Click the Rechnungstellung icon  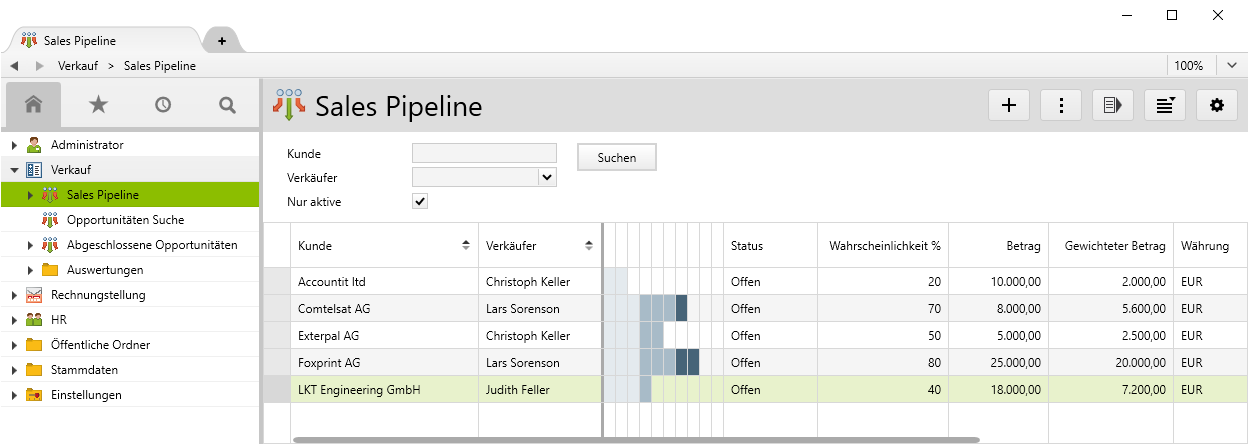(x=34, y=295)
